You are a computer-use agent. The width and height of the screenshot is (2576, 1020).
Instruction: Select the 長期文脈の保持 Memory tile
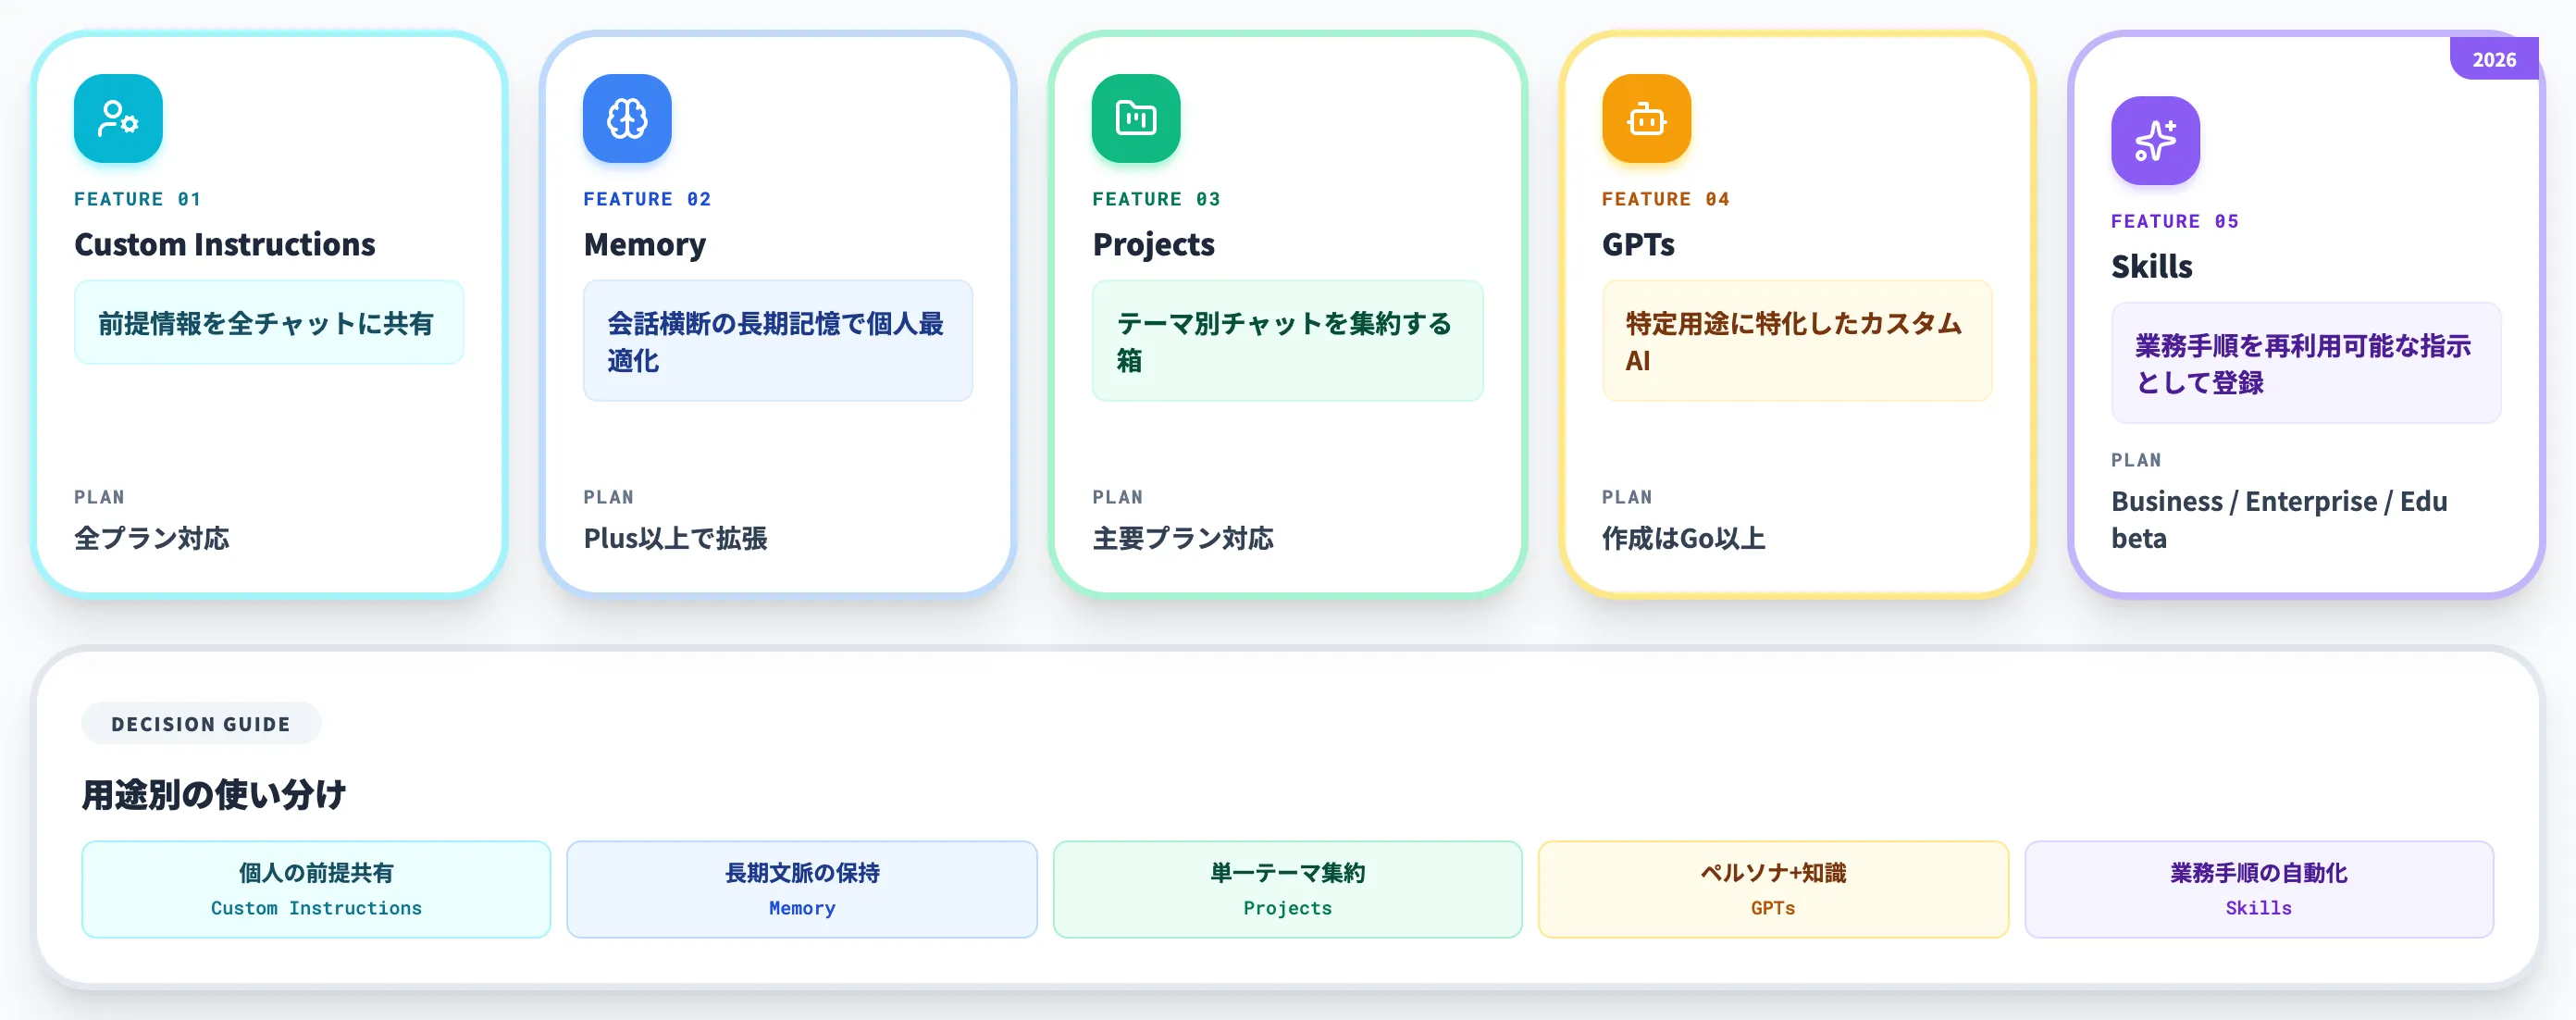pos(802,889)
